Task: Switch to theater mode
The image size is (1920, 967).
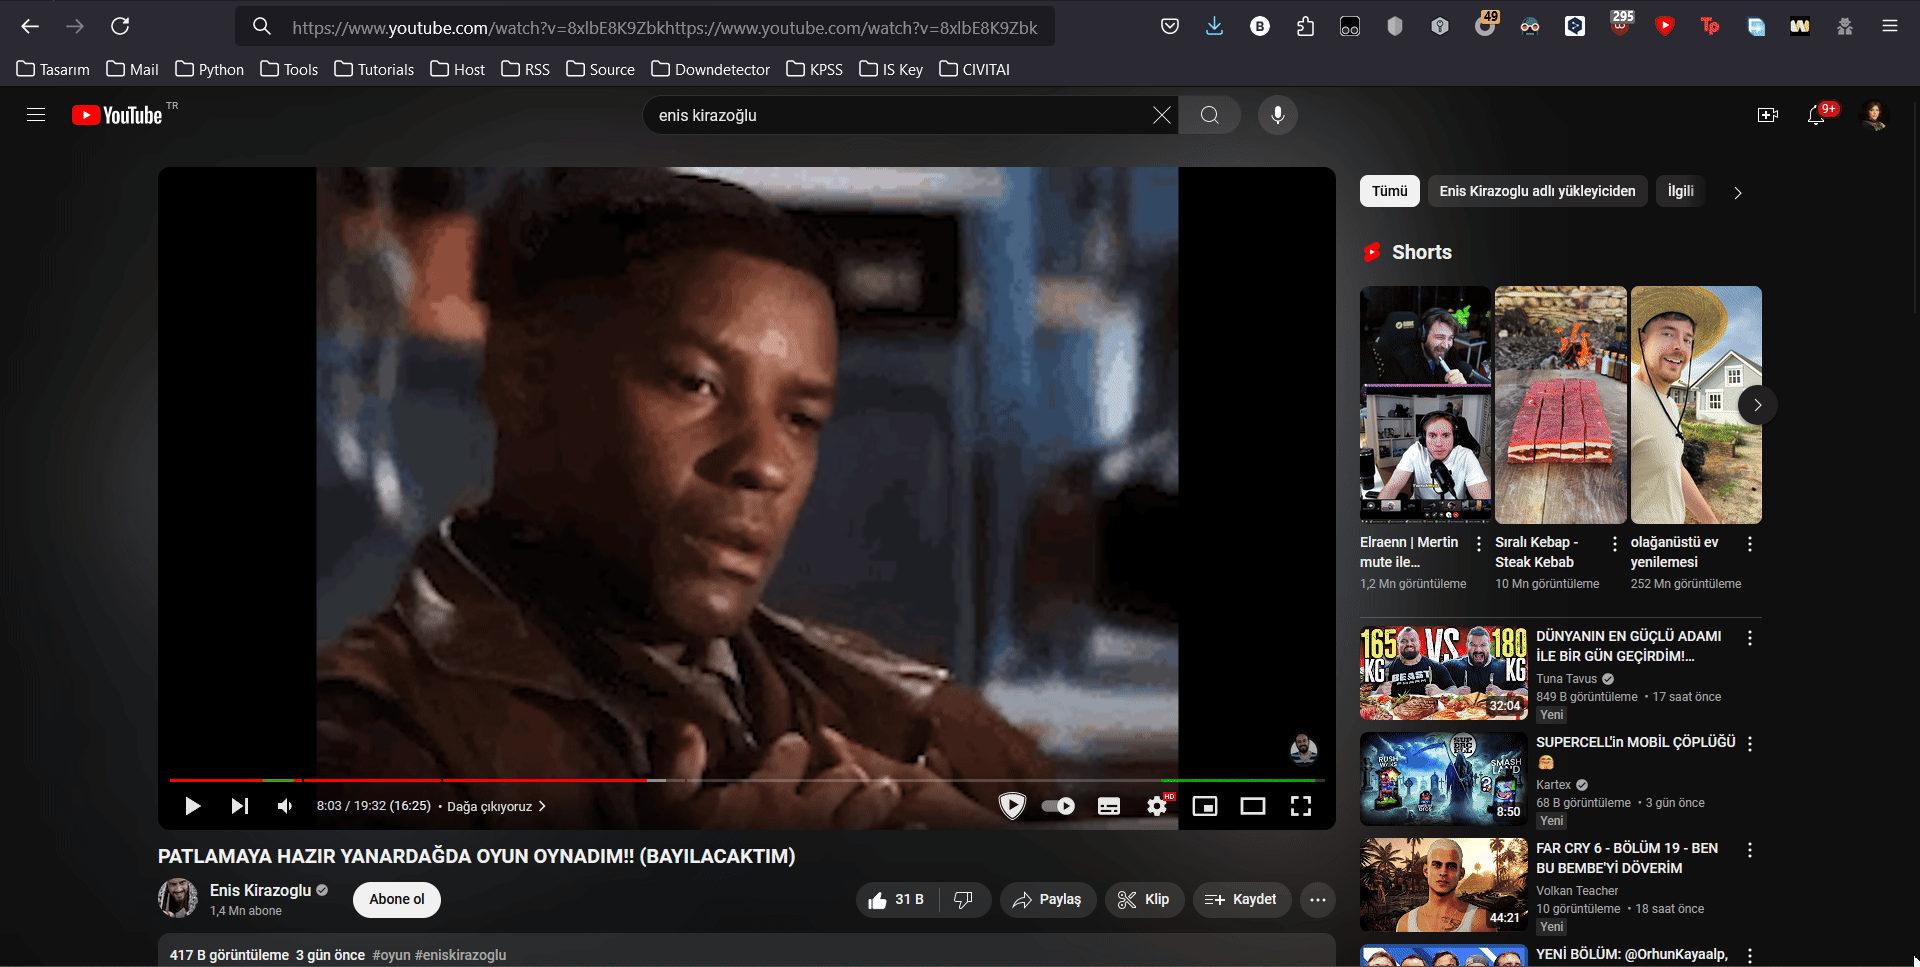Action: click(x=1253, y=806)
